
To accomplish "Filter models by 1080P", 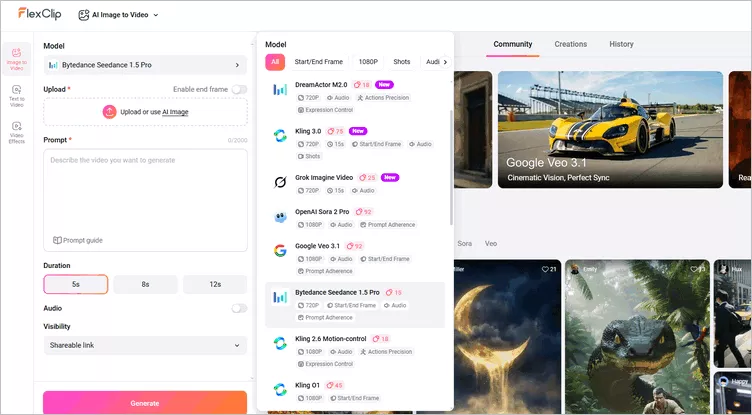I will tap(368, 62).
